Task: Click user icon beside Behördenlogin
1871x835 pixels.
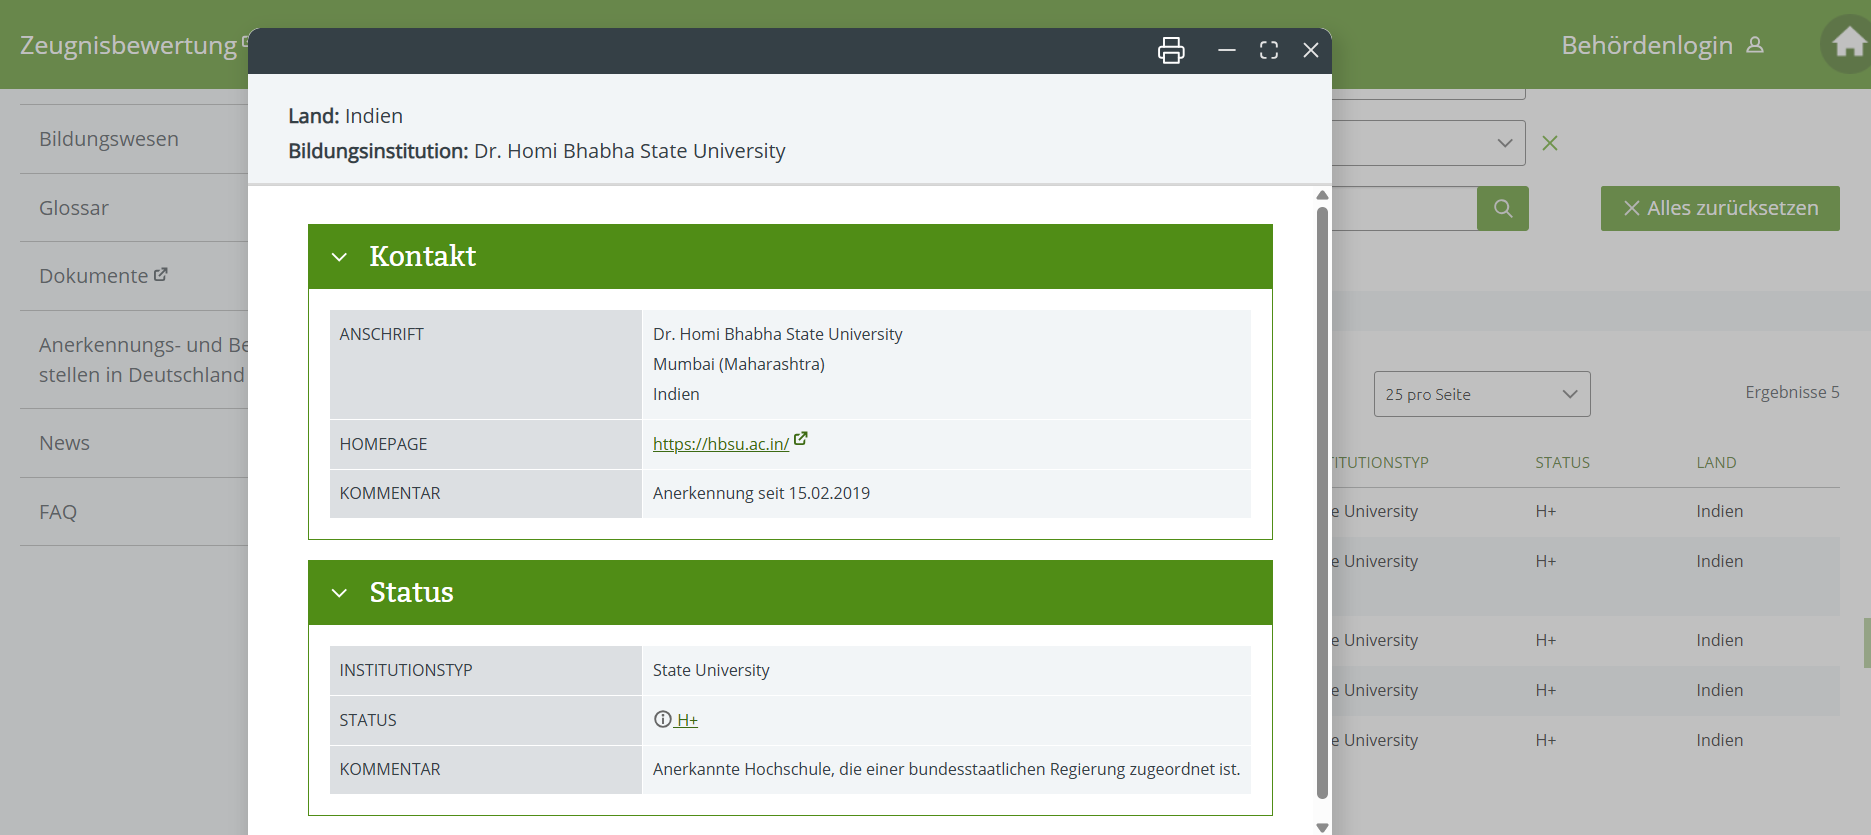Action: 1755,45
